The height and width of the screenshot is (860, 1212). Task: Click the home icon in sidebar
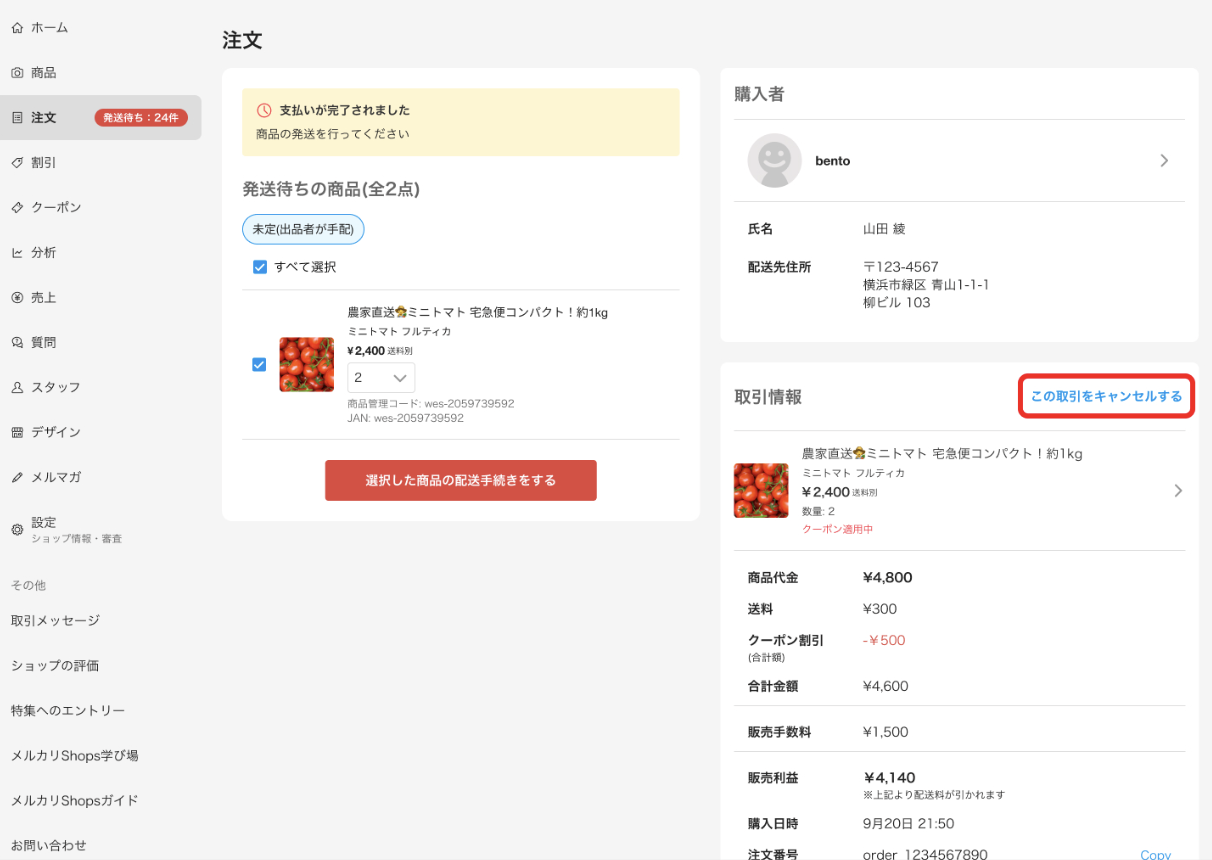coord(17,28)
